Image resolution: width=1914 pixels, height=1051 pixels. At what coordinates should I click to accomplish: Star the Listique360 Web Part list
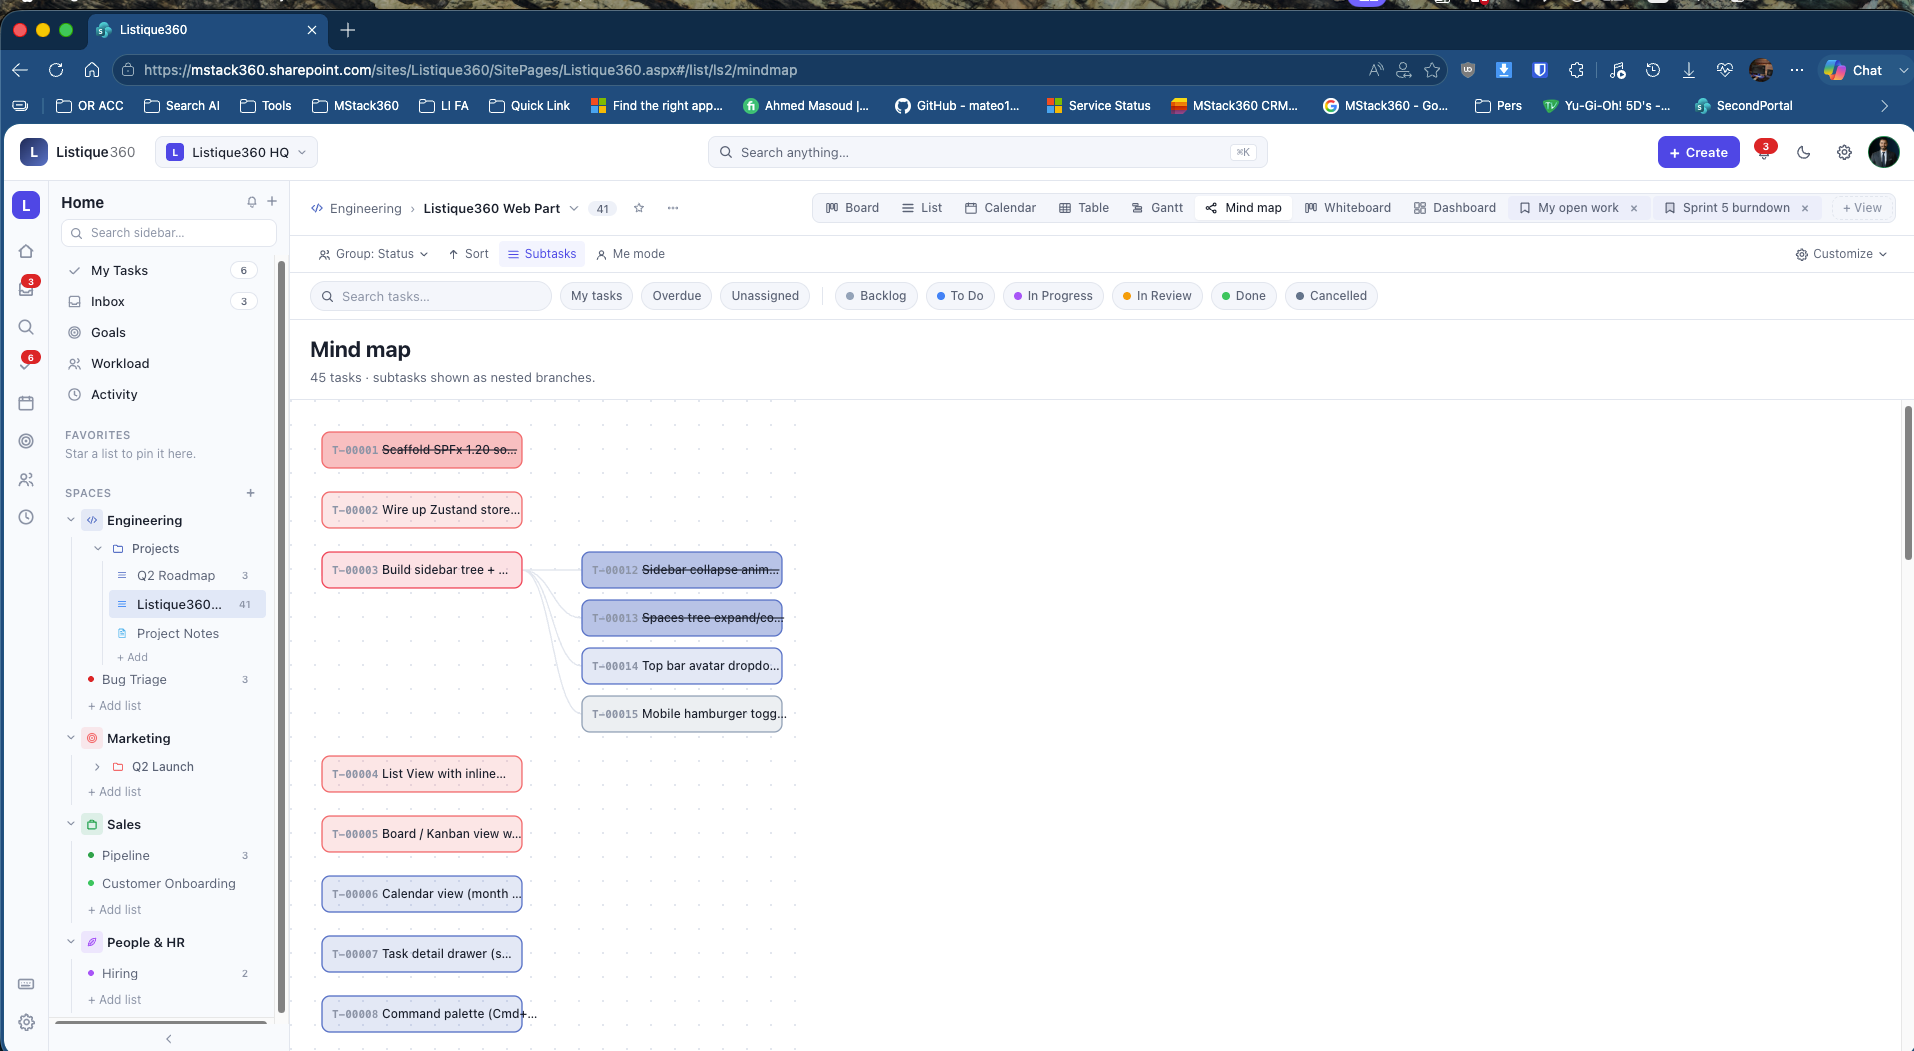(639, 208)
